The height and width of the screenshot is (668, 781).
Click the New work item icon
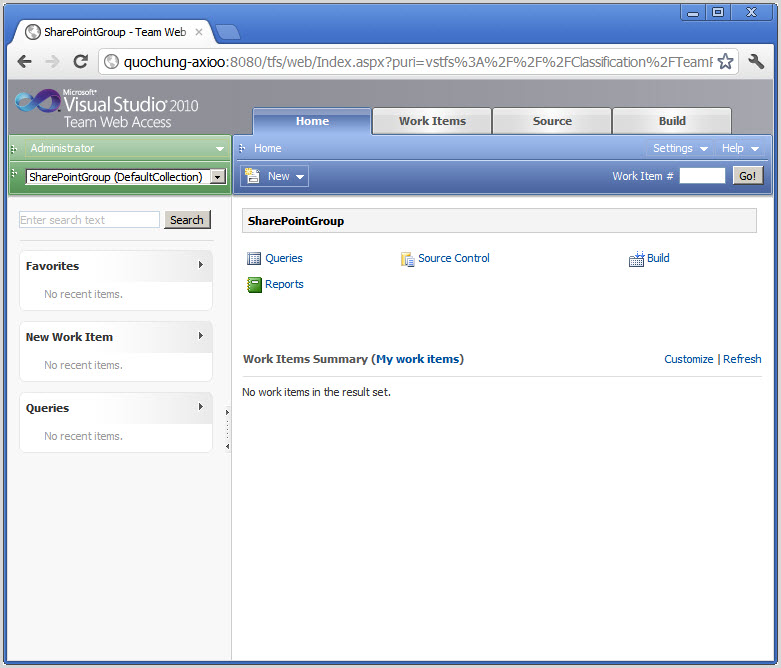253,176
